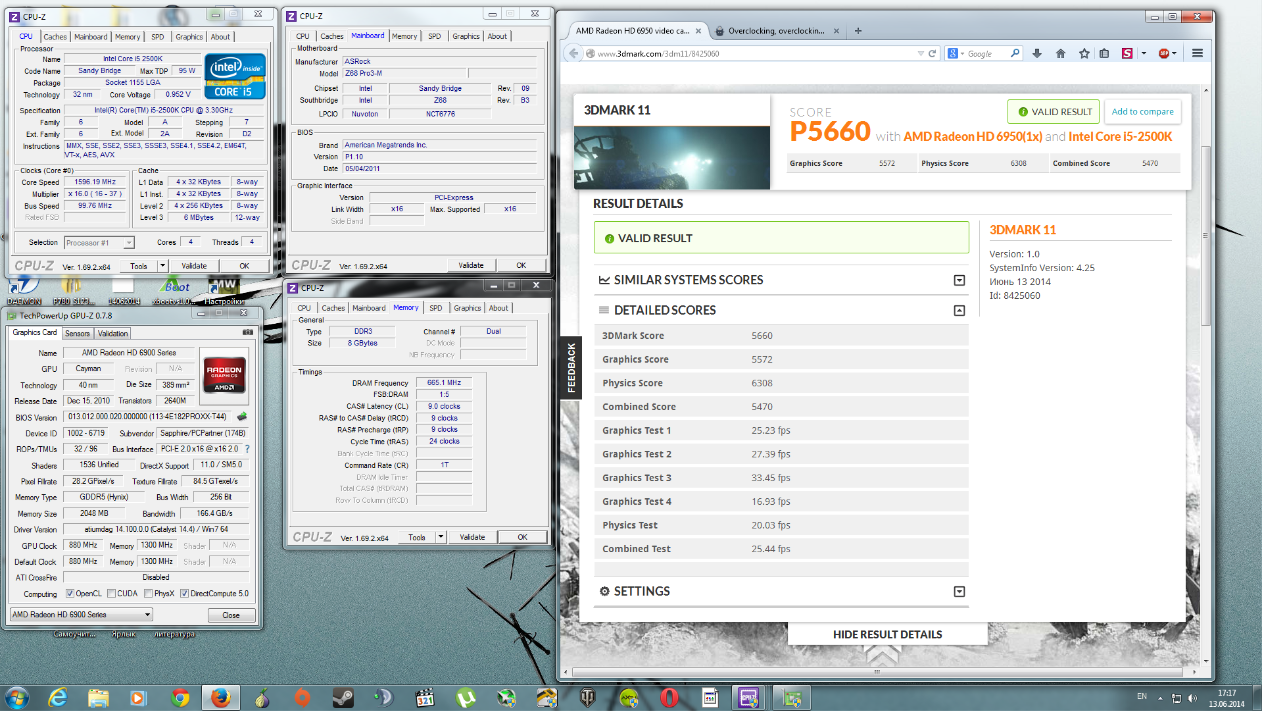Image resolution: width=1262 pixels, height=720 pixels.
Task: Switch to Validation tab in GPU-Z
Action: click(x=113, y=333)
